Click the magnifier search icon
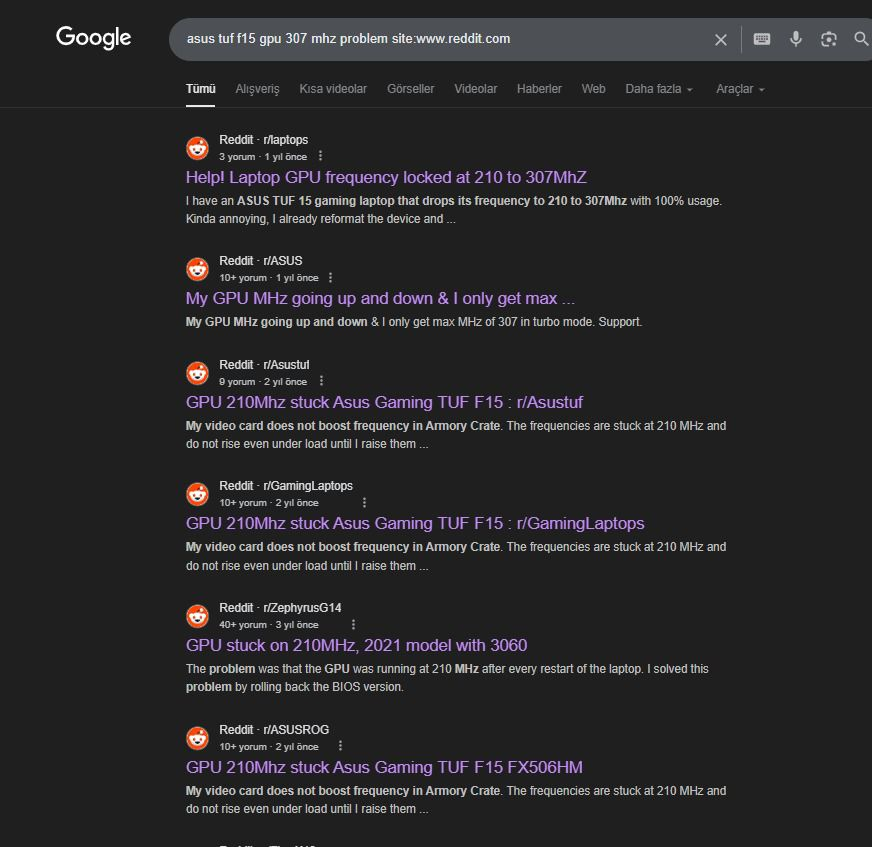Viewport: 872px width, 847px height. (861, 39)
